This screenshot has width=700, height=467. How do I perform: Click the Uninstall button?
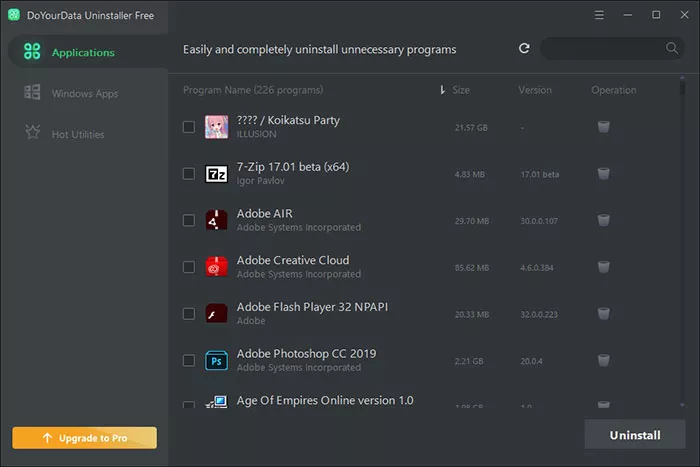click(635, 435)
